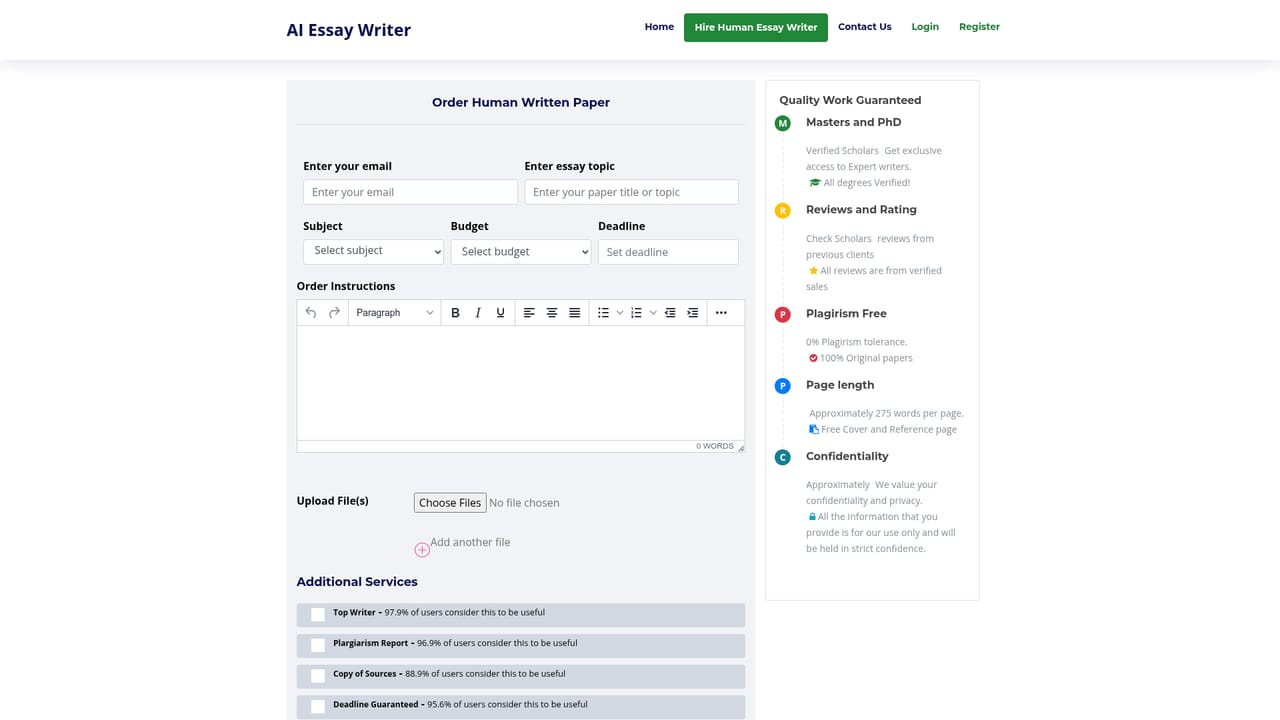Screen dimensions: 1280x720
Task: Open the Contact Us page
Action: tap(865, 27)
